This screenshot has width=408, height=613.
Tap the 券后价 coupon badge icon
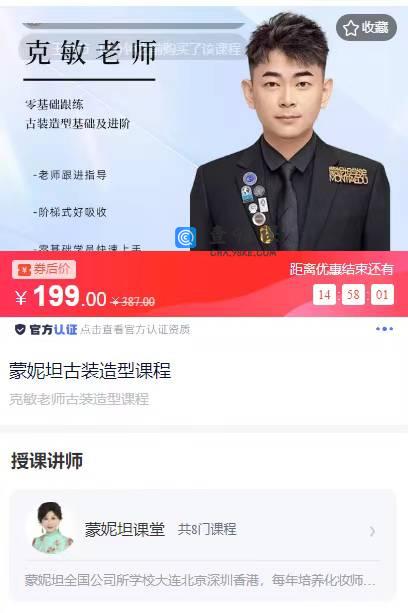[25, 269]
